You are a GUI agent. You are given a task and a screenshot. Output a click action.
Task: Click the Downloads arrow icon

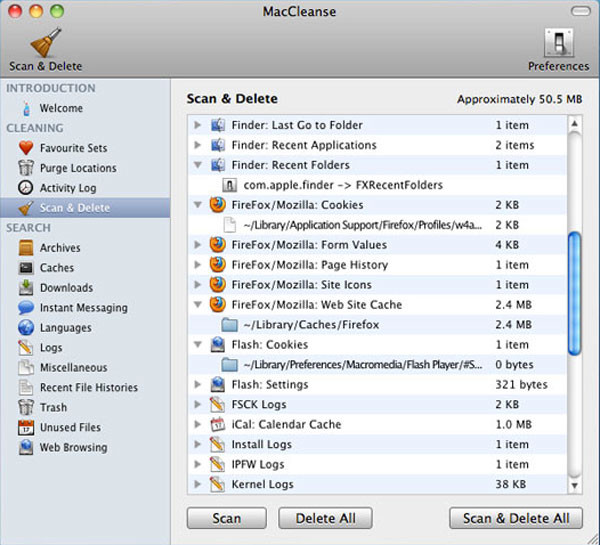click(x=26, y=287)
